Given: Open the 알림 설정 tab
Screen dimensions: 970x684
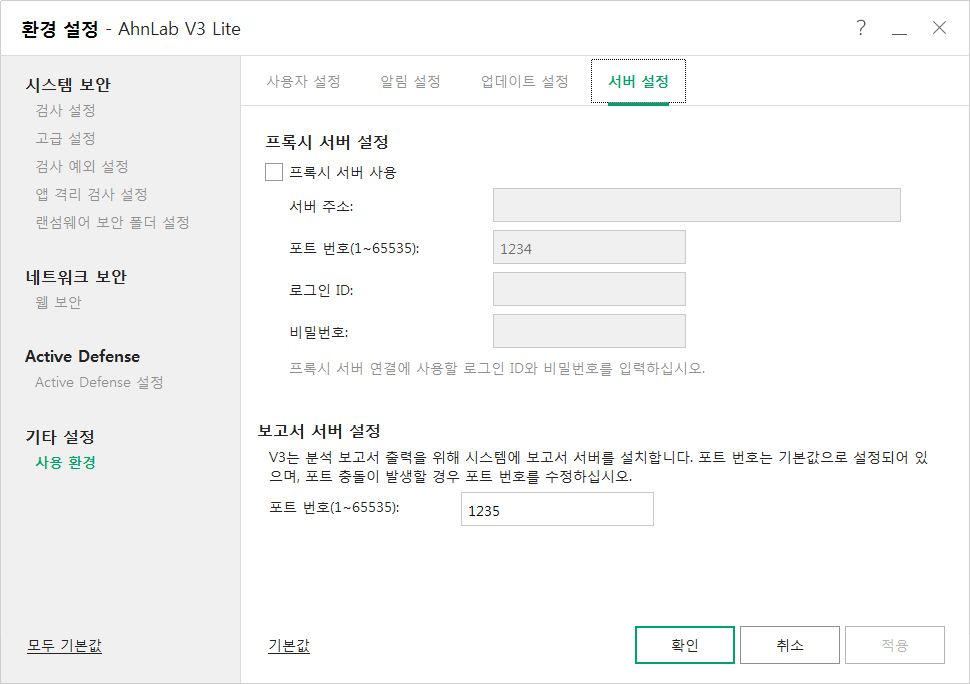Looking at the screenshot, I should coord(410,82).
